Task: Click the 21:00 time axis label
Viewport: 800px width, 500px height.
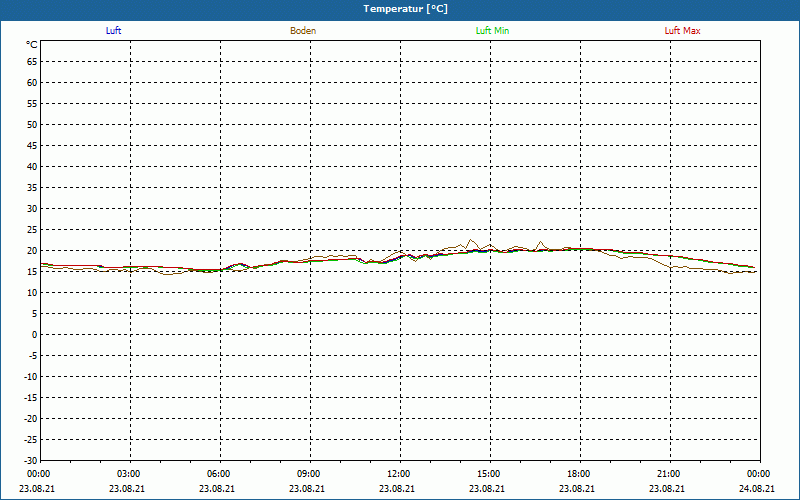Action: (x=668, y=474)
